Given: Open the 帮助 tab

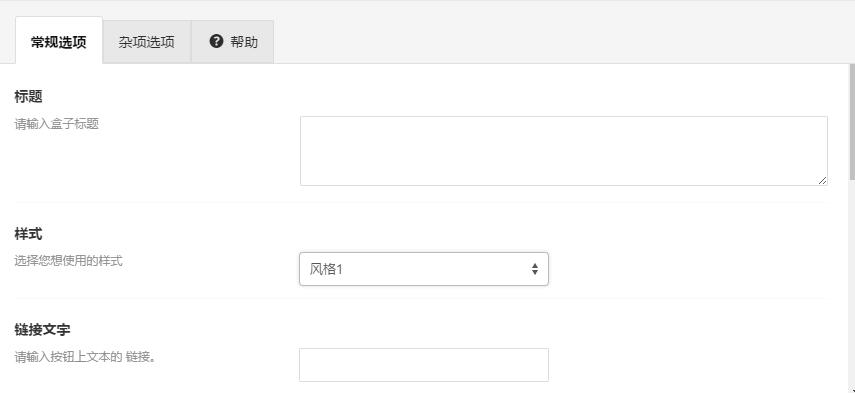Looking at the screenshot, I should [233, 42].
